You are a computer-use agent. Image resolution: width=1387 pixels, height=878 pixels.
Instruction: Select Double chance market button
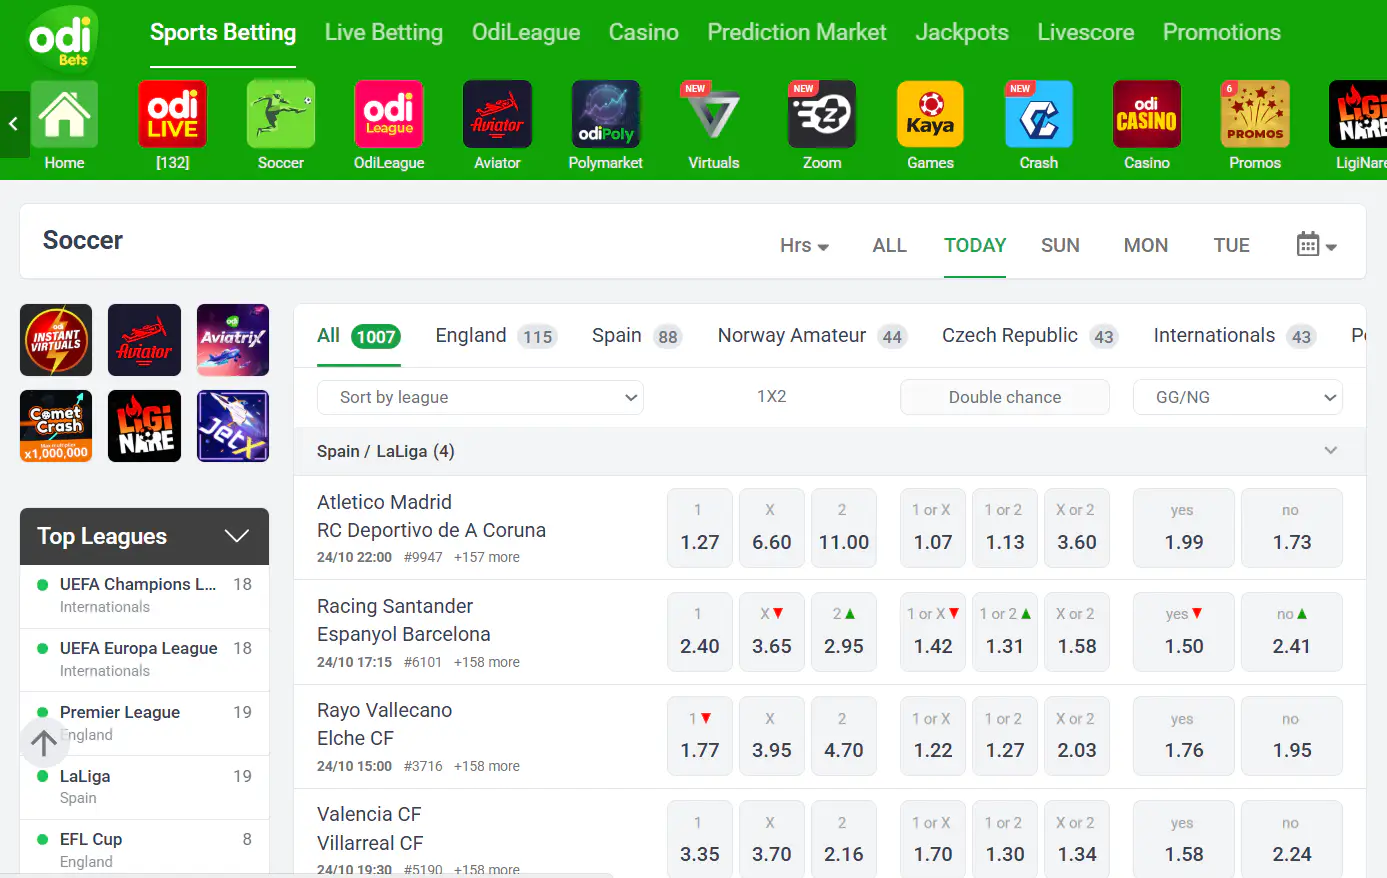(1005, 397)
